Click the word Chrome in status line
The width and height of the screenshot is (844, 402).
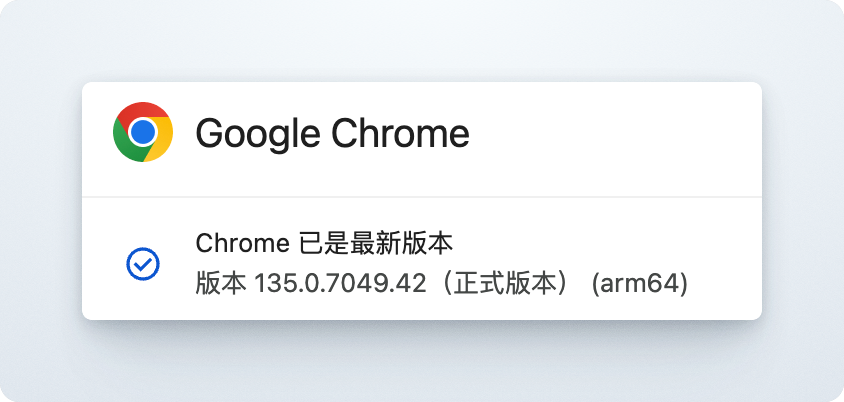[242, 244]
